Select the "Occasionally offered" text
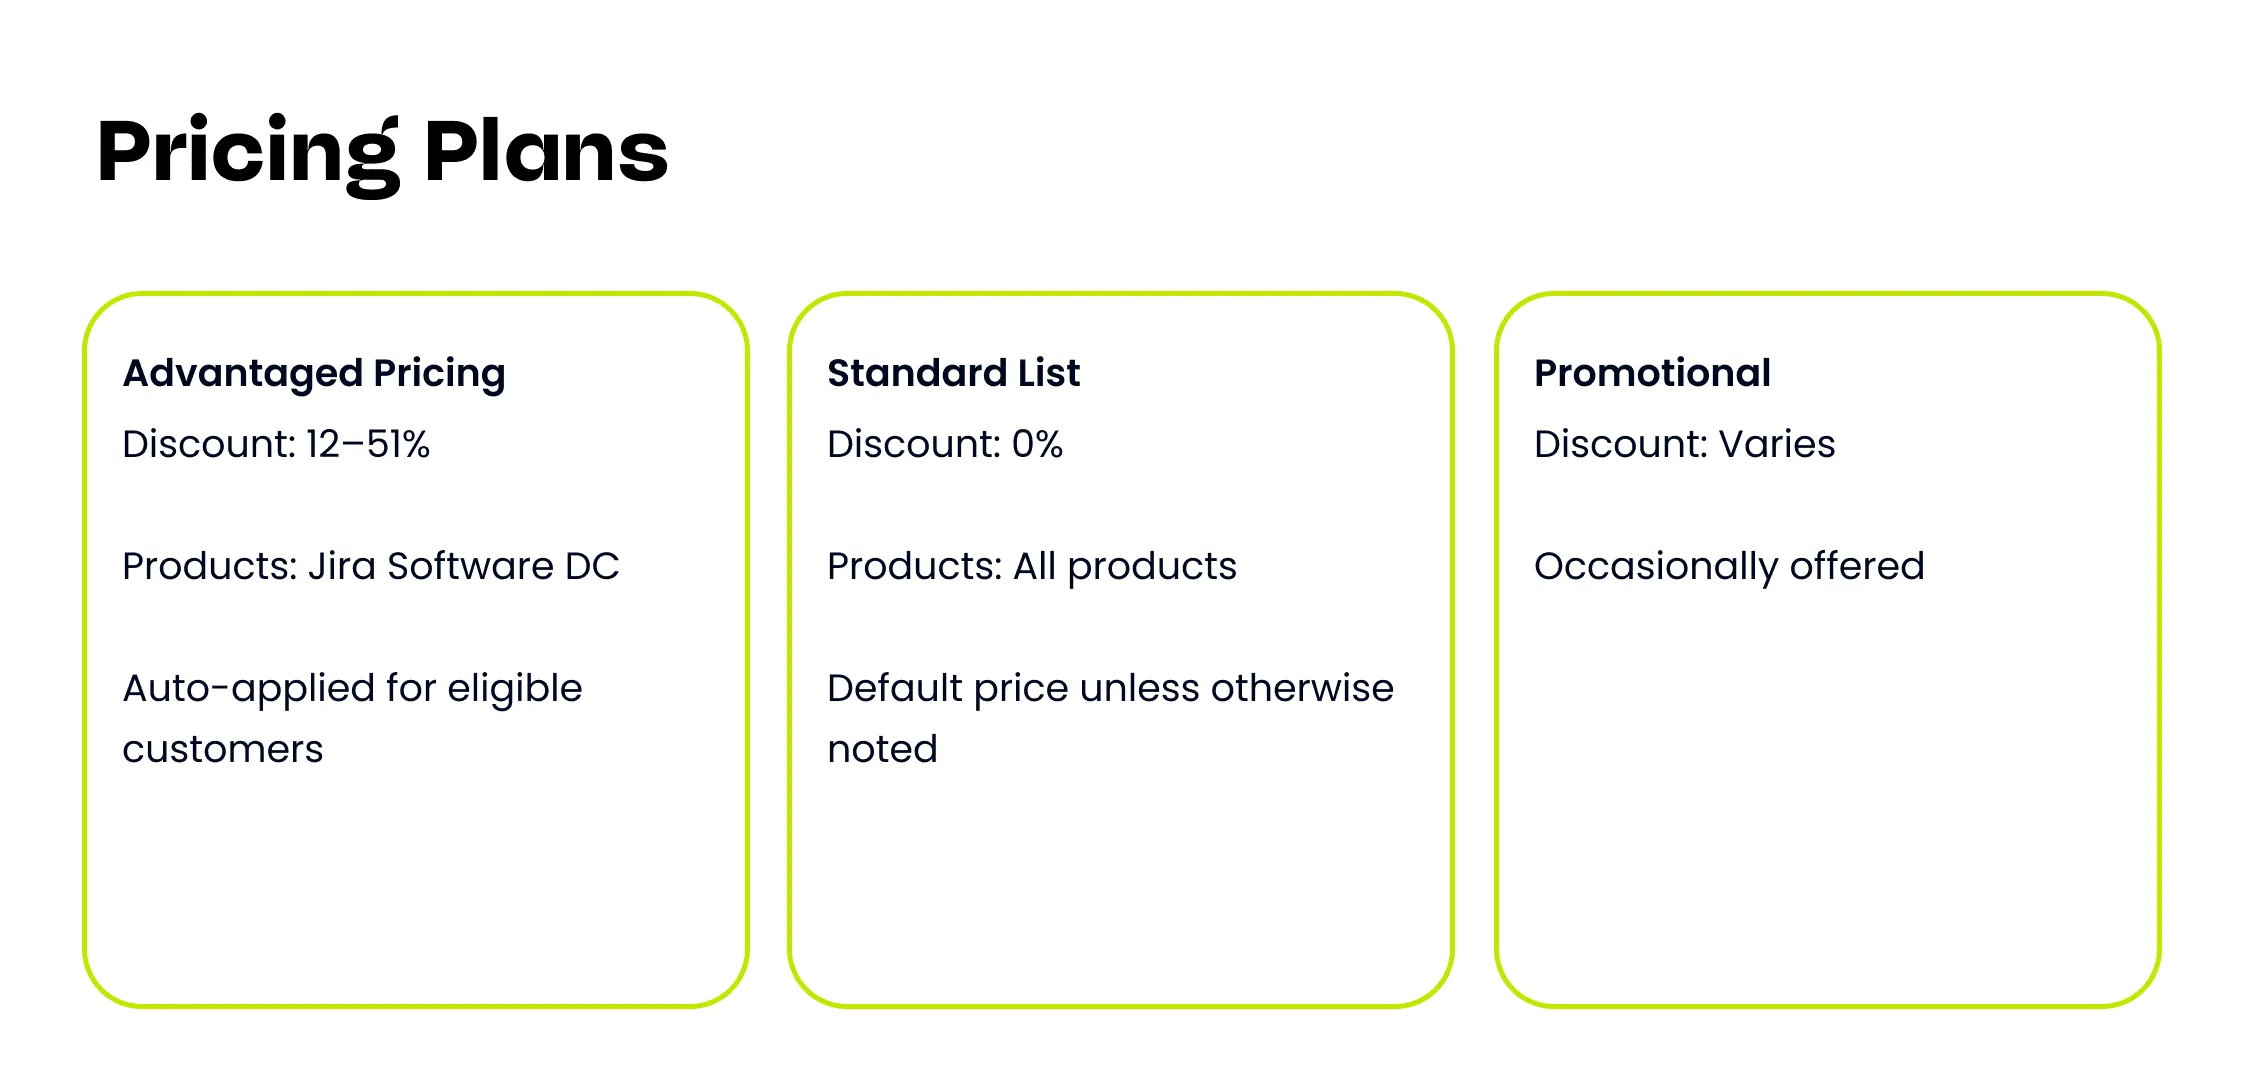Screen dimensions: 2245x1080 pyautogui.click(x=1729, y=566)
